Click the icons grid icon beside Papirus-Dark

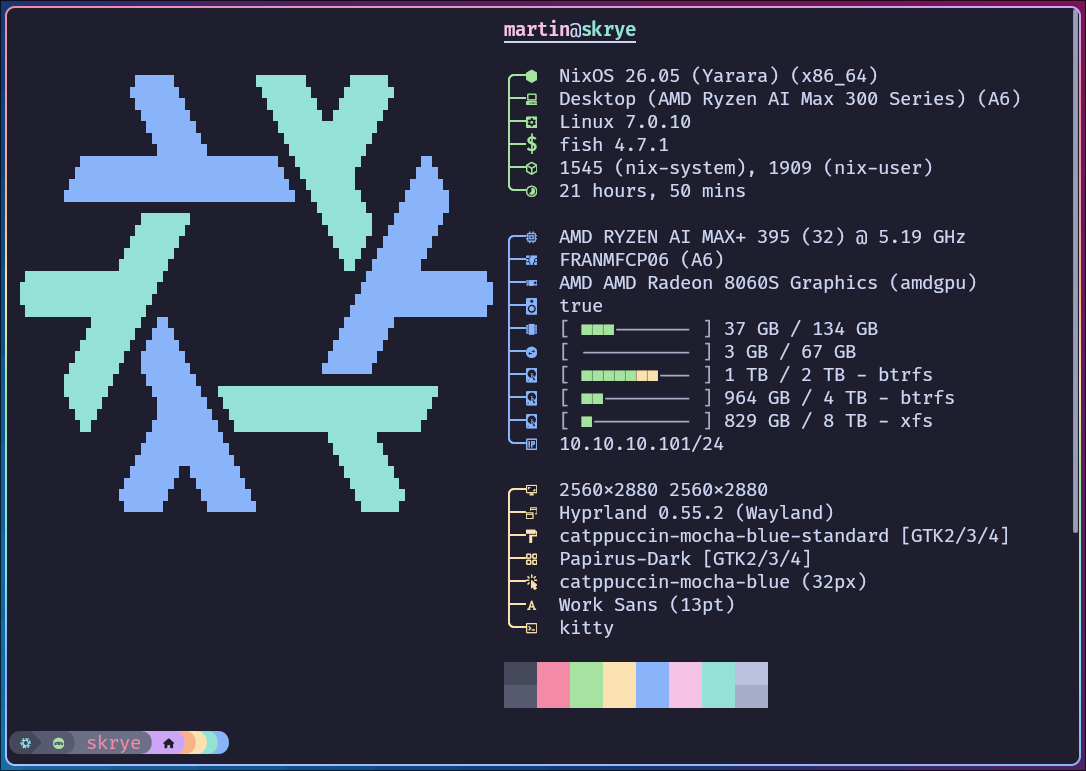531,559
